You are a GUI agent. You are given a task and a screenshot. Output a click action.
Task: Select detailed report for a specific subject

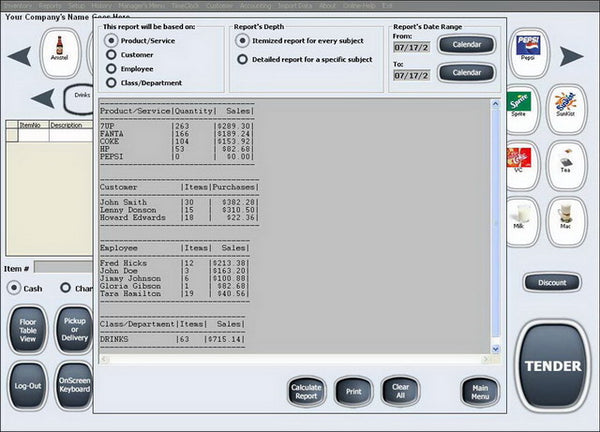(305, 59)
